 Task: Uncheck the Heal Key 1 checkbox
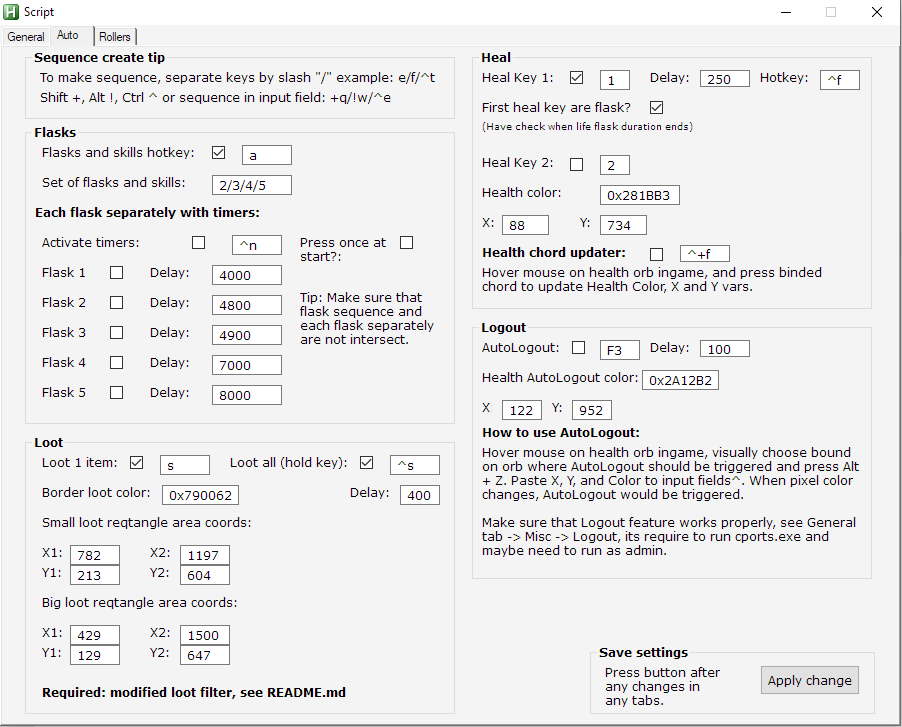click(x=576, y=78)
